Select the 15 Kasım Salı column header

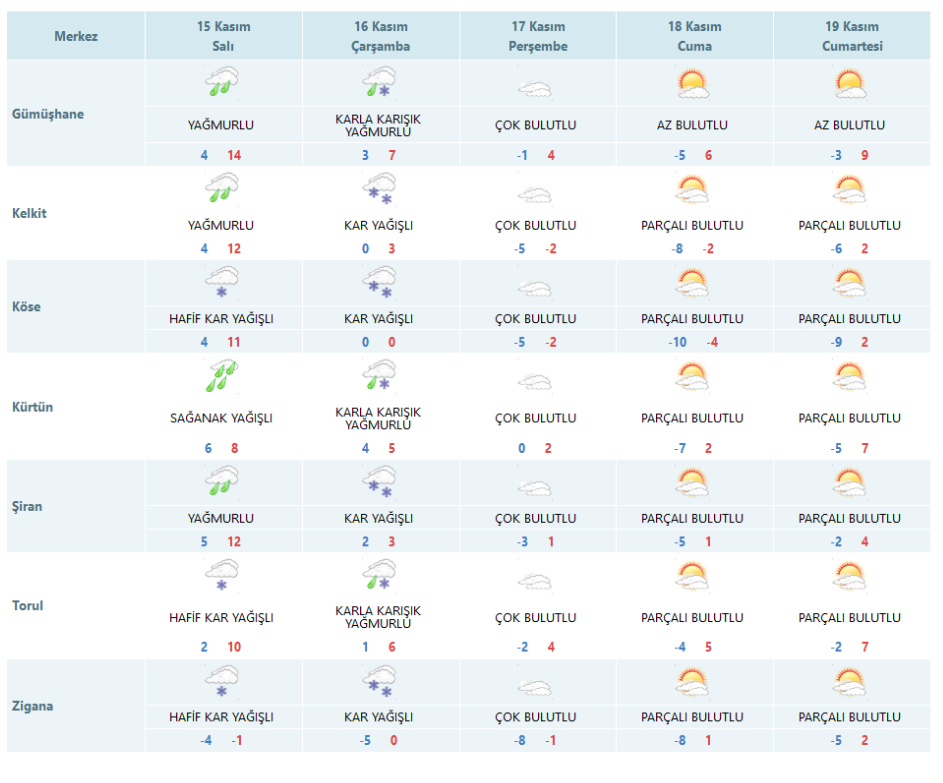223,37
